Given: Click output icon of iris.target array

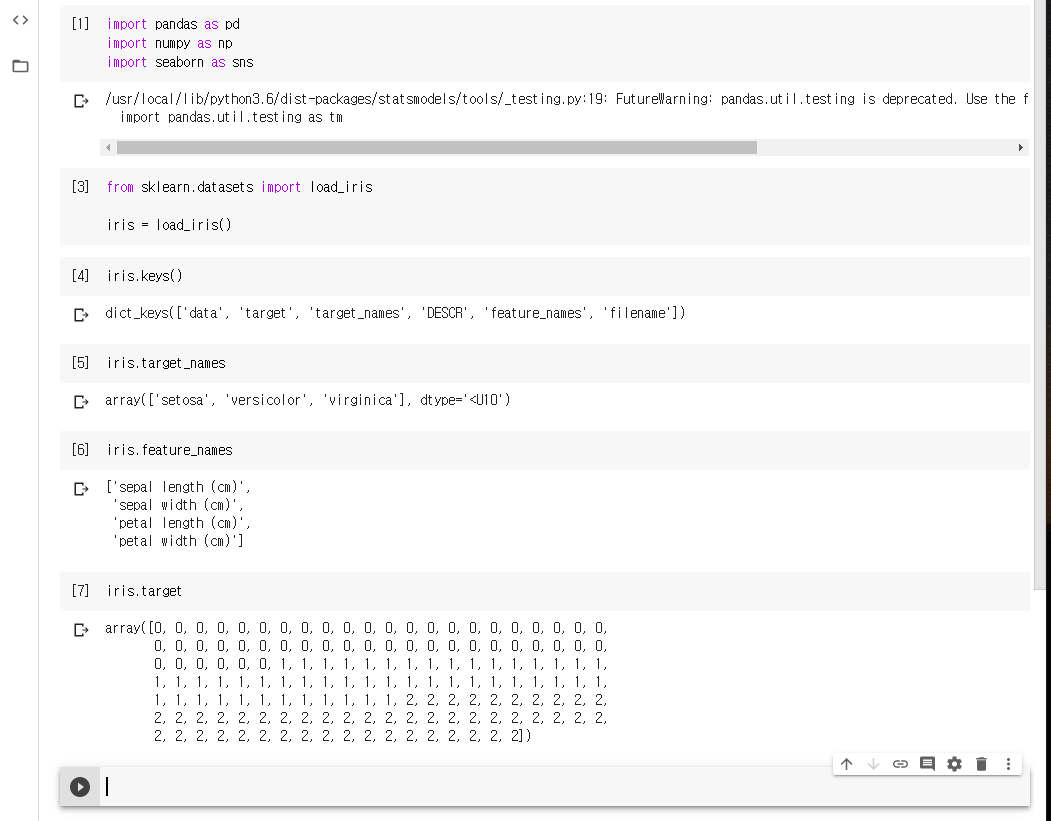Looking at the screenshot, I should (x=81, y=630).
